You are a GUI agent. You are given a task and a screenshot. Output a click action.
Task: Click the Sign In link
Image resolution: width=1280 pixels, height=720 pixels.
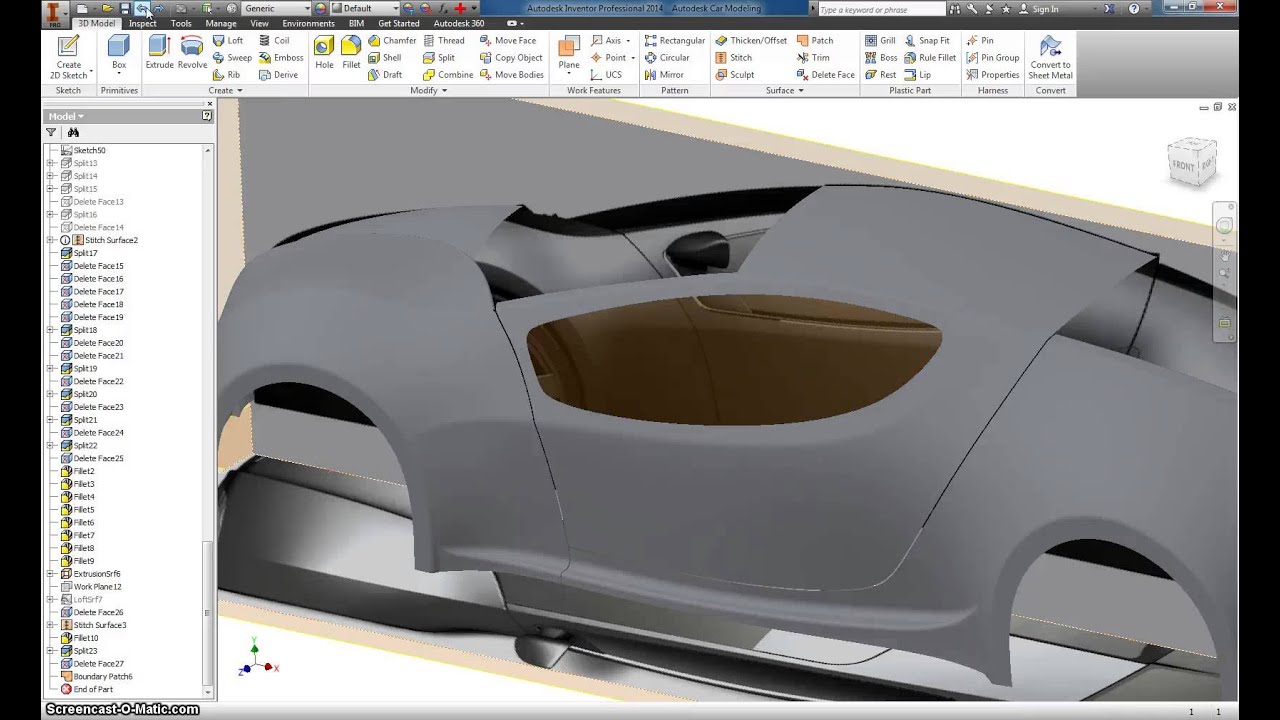coord(1046,9)
